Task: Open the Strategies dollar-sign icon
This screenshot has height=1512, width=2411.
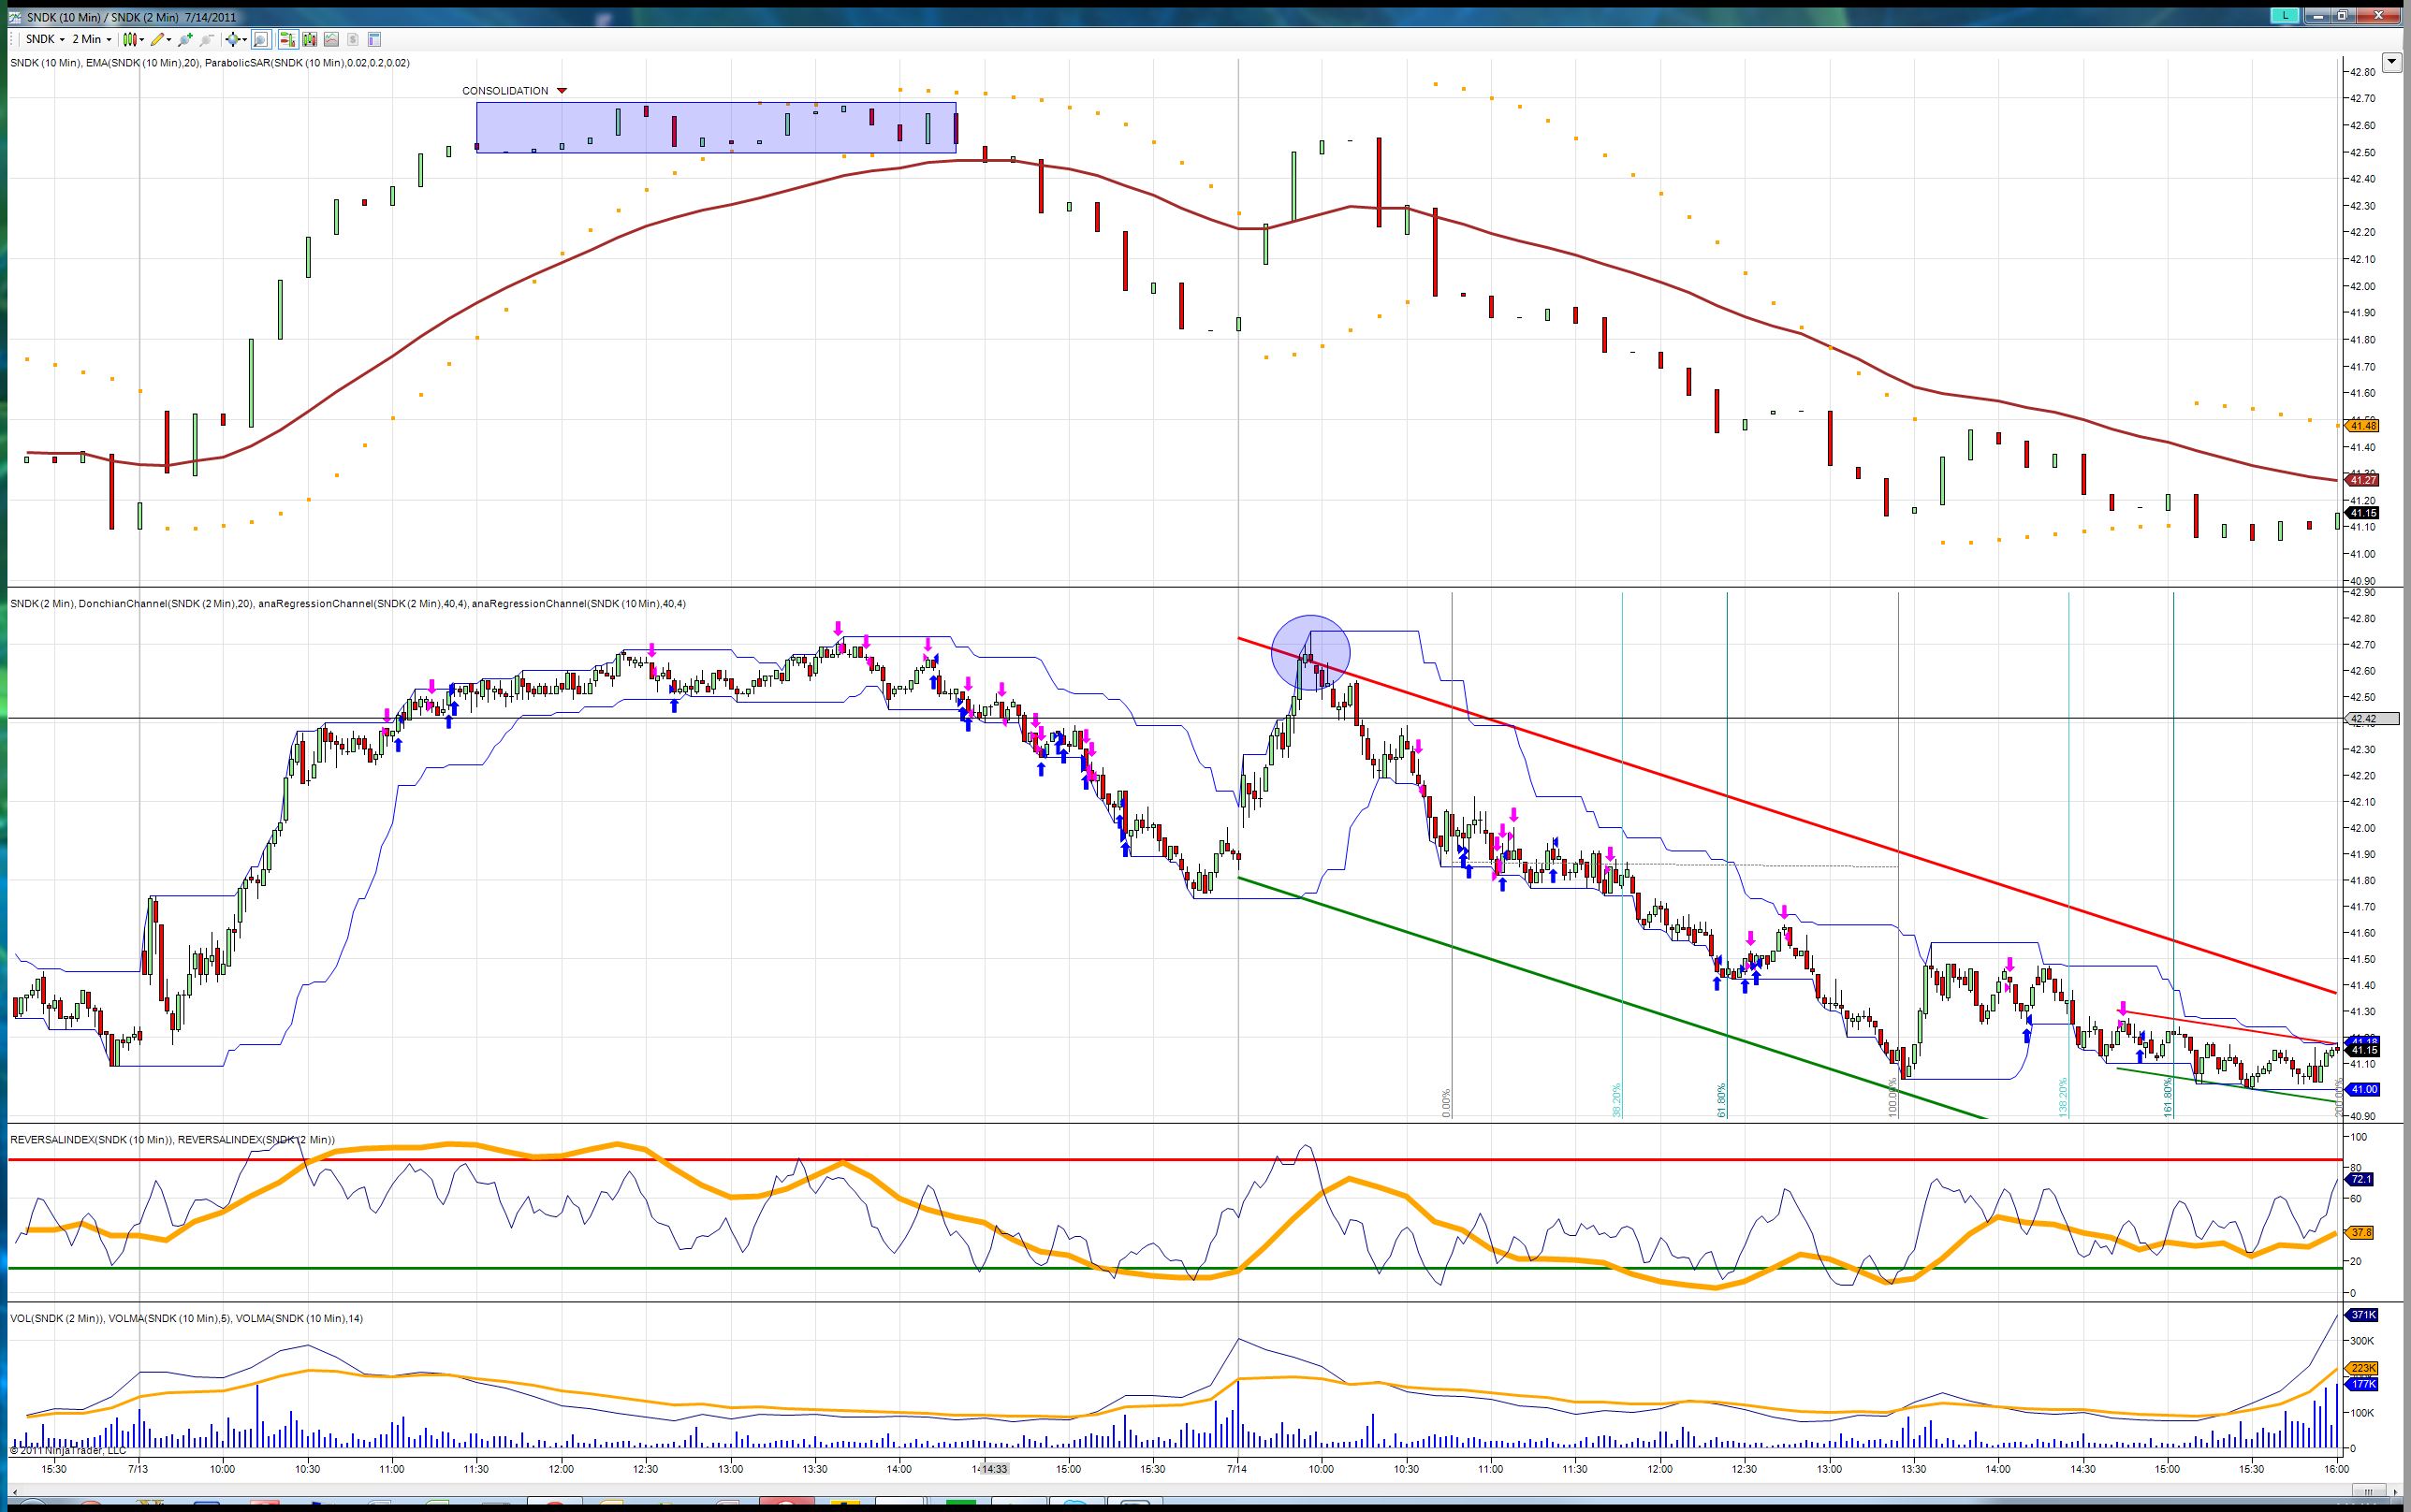Action: tap(353, 40)
